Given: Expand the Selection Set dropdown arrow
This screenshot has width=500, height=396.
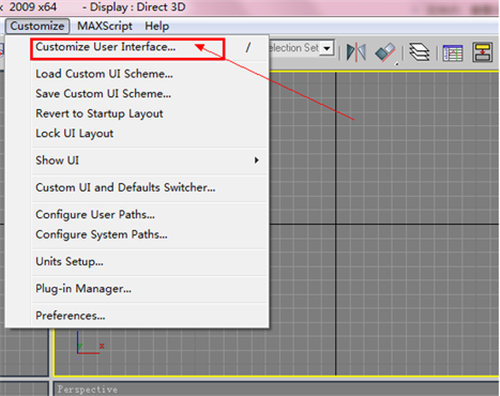Looking at the screenshot, I should click(327, 48).
